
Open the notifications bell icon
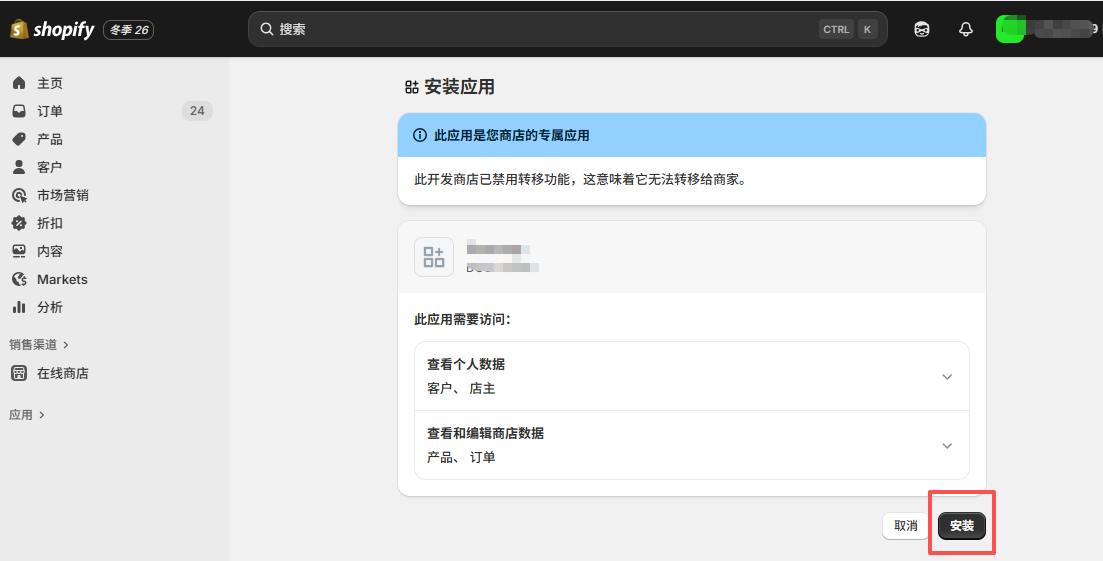(x=965, y=30)
